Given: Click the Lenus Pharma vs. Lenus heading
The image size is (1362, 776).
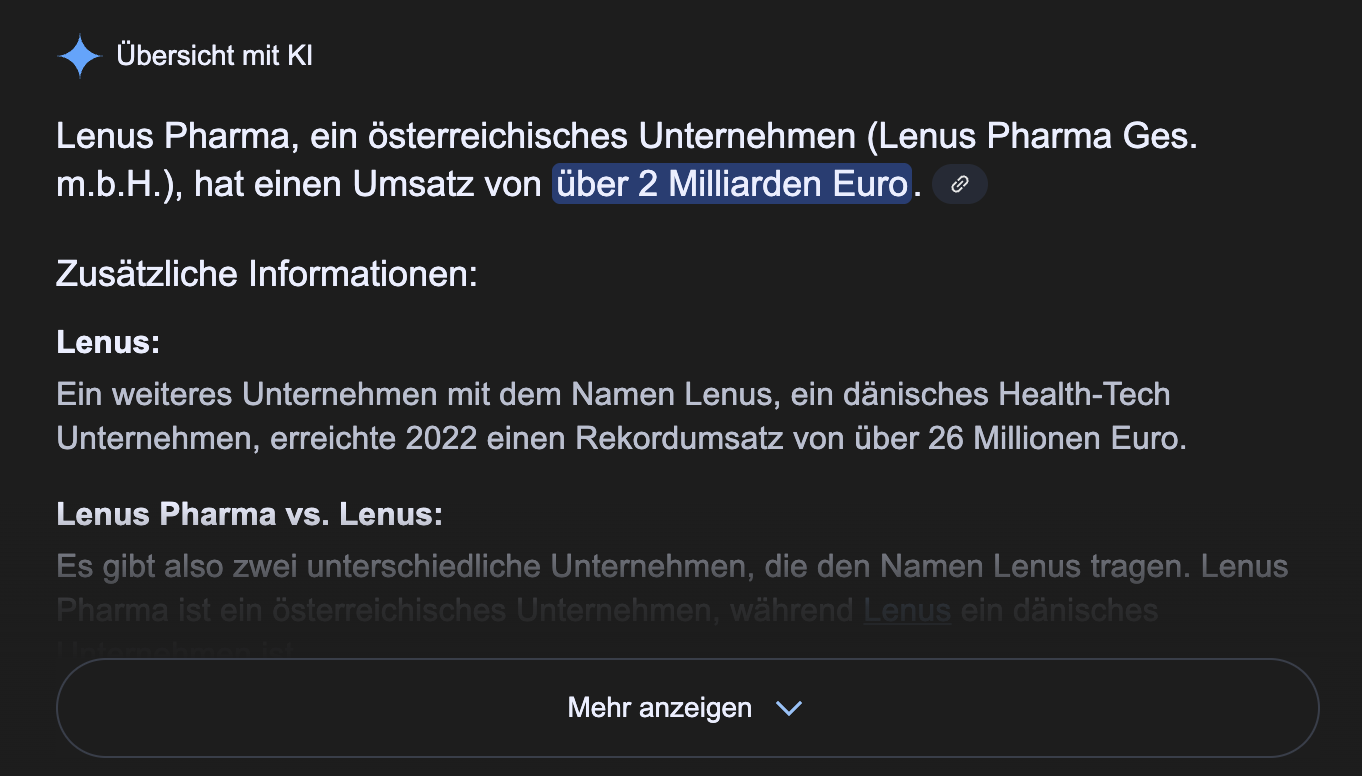Looking at the screenshot, I should tap(249, 514).
